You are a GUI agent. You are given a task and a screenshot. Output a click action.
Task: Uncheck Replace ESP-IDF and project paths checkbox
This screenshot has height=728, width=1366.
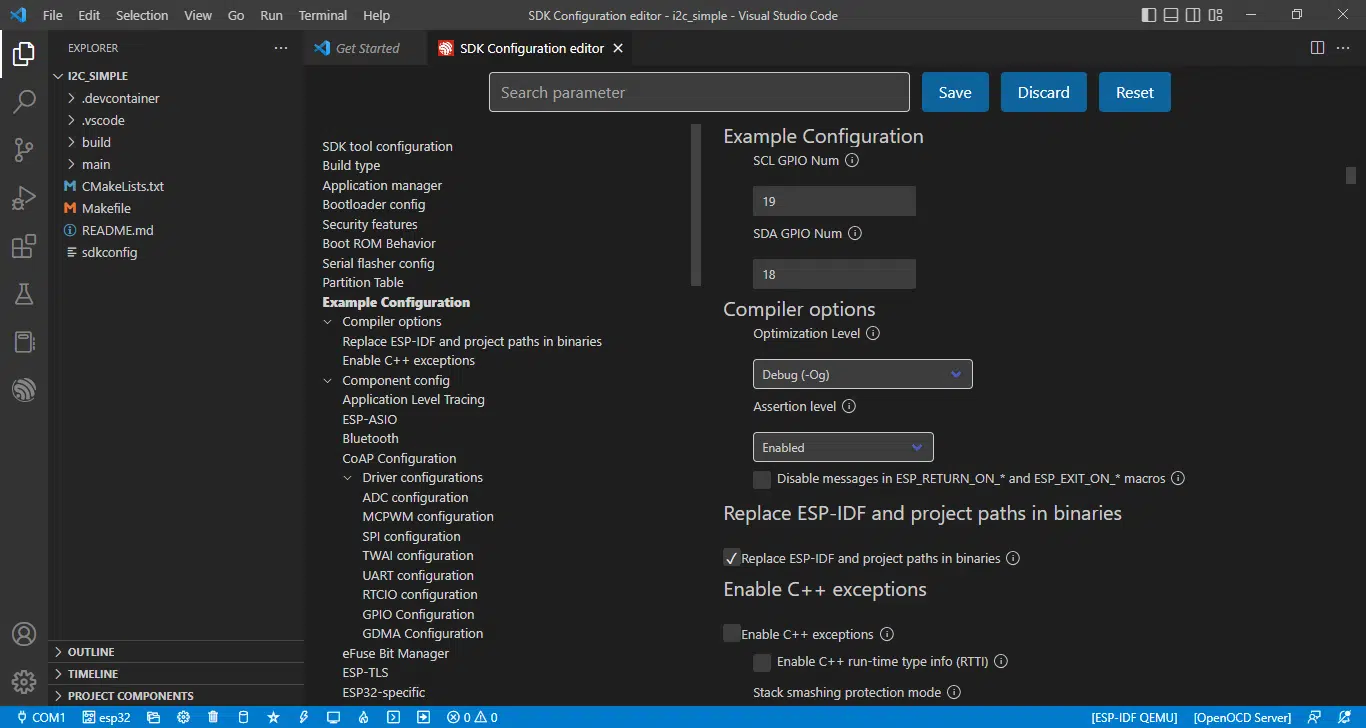point(731,558)
